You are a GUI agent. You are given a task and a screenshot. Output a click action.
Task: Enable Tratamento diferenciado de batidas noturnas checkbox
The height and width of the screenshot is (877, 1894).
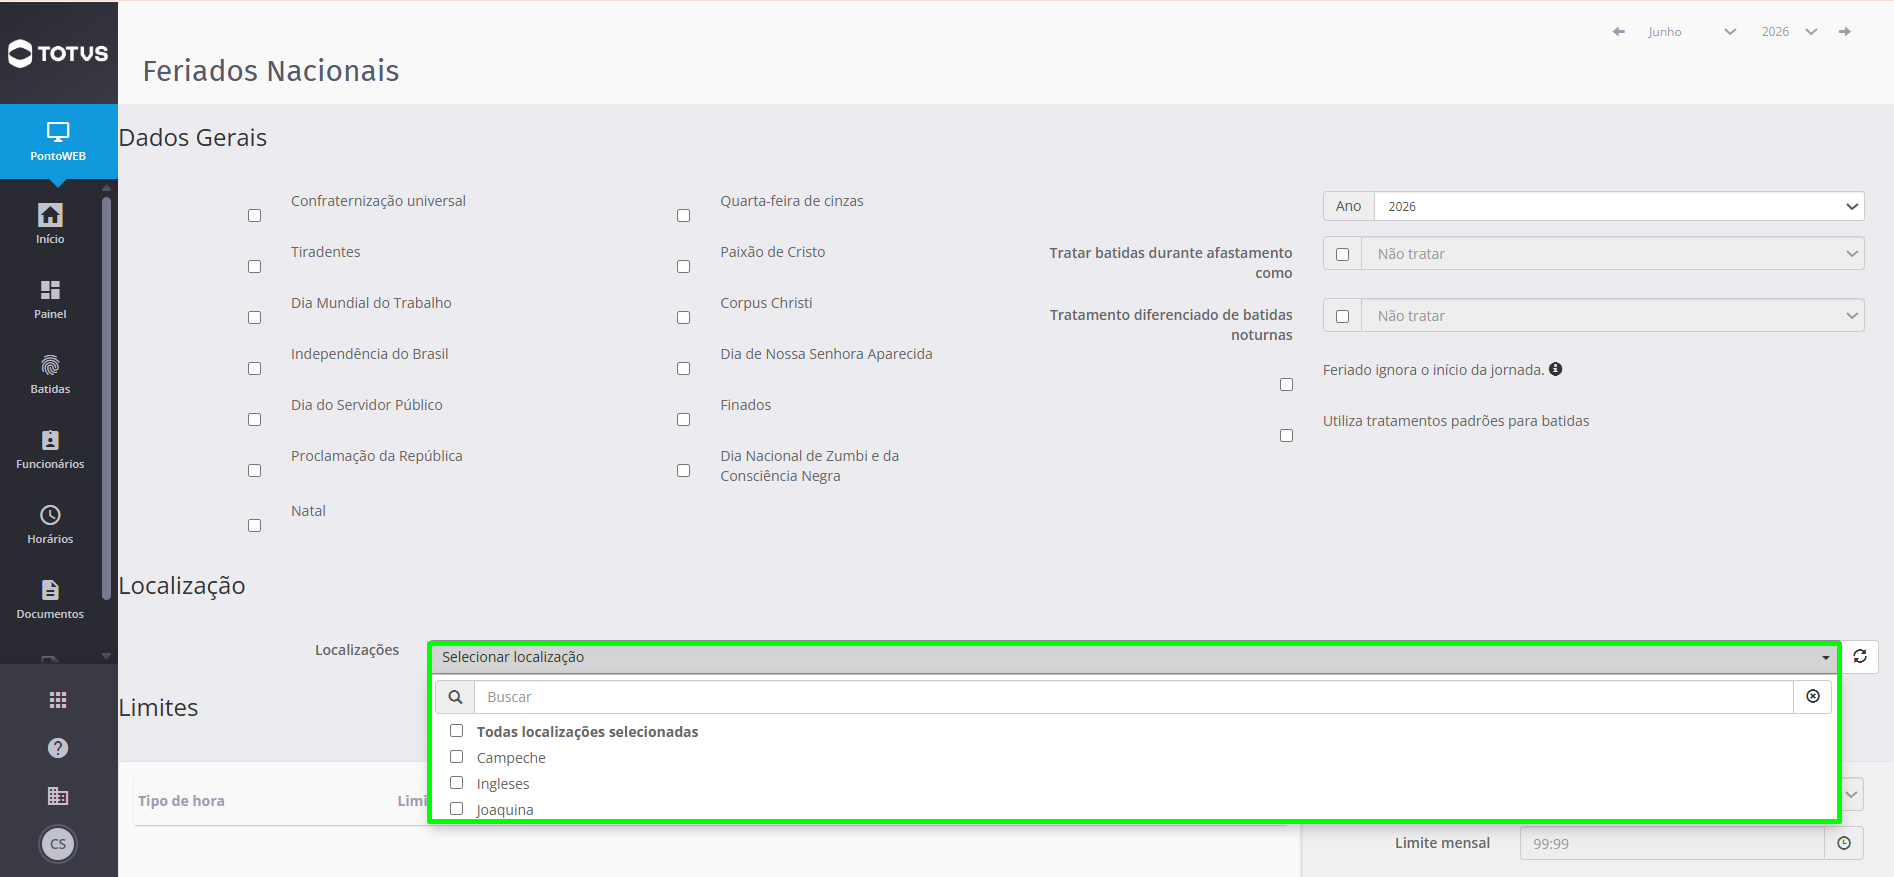pyautogui.click(x=1342, y=316)
